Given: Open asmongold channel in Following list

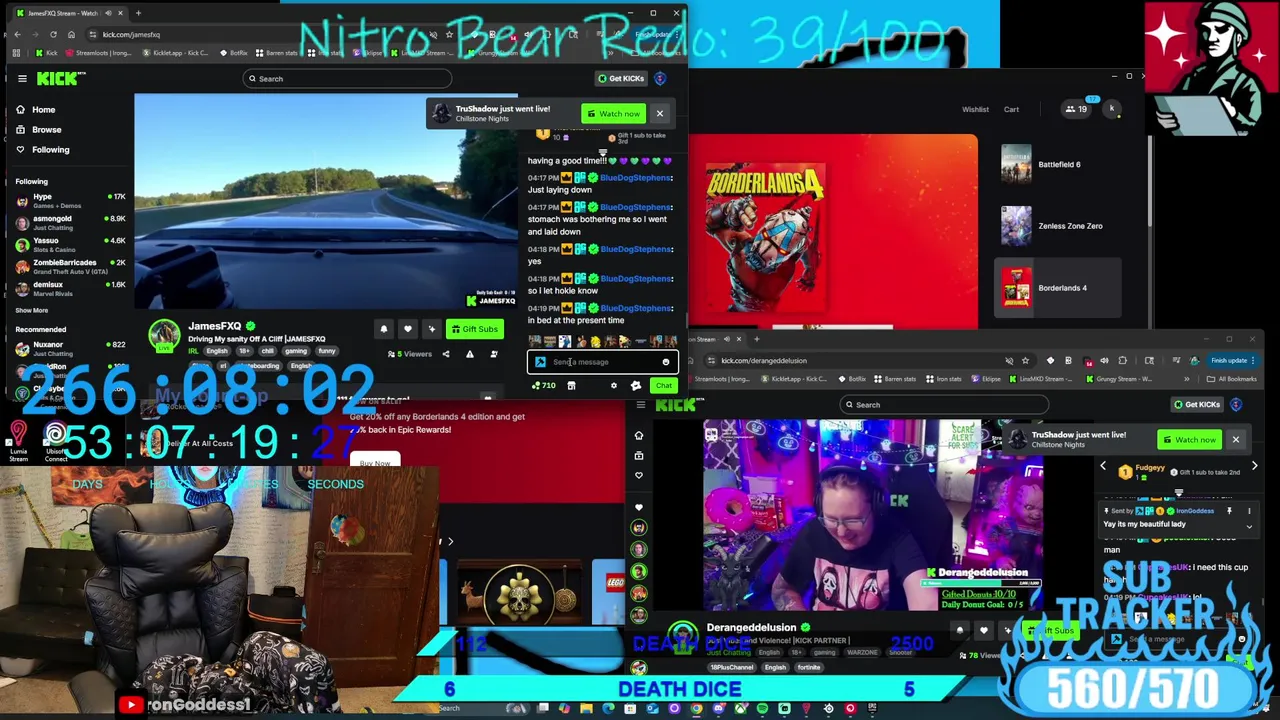Looking at the screenshot, I should point(70,222).
